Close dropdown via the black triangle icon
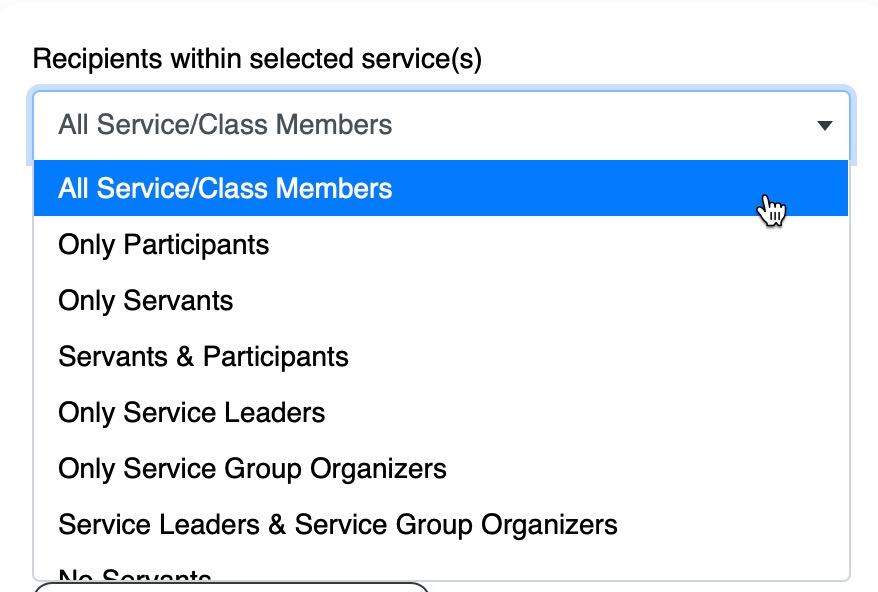Image resolution: width=878 pixels, height=592 pixels. coord(825,126)
